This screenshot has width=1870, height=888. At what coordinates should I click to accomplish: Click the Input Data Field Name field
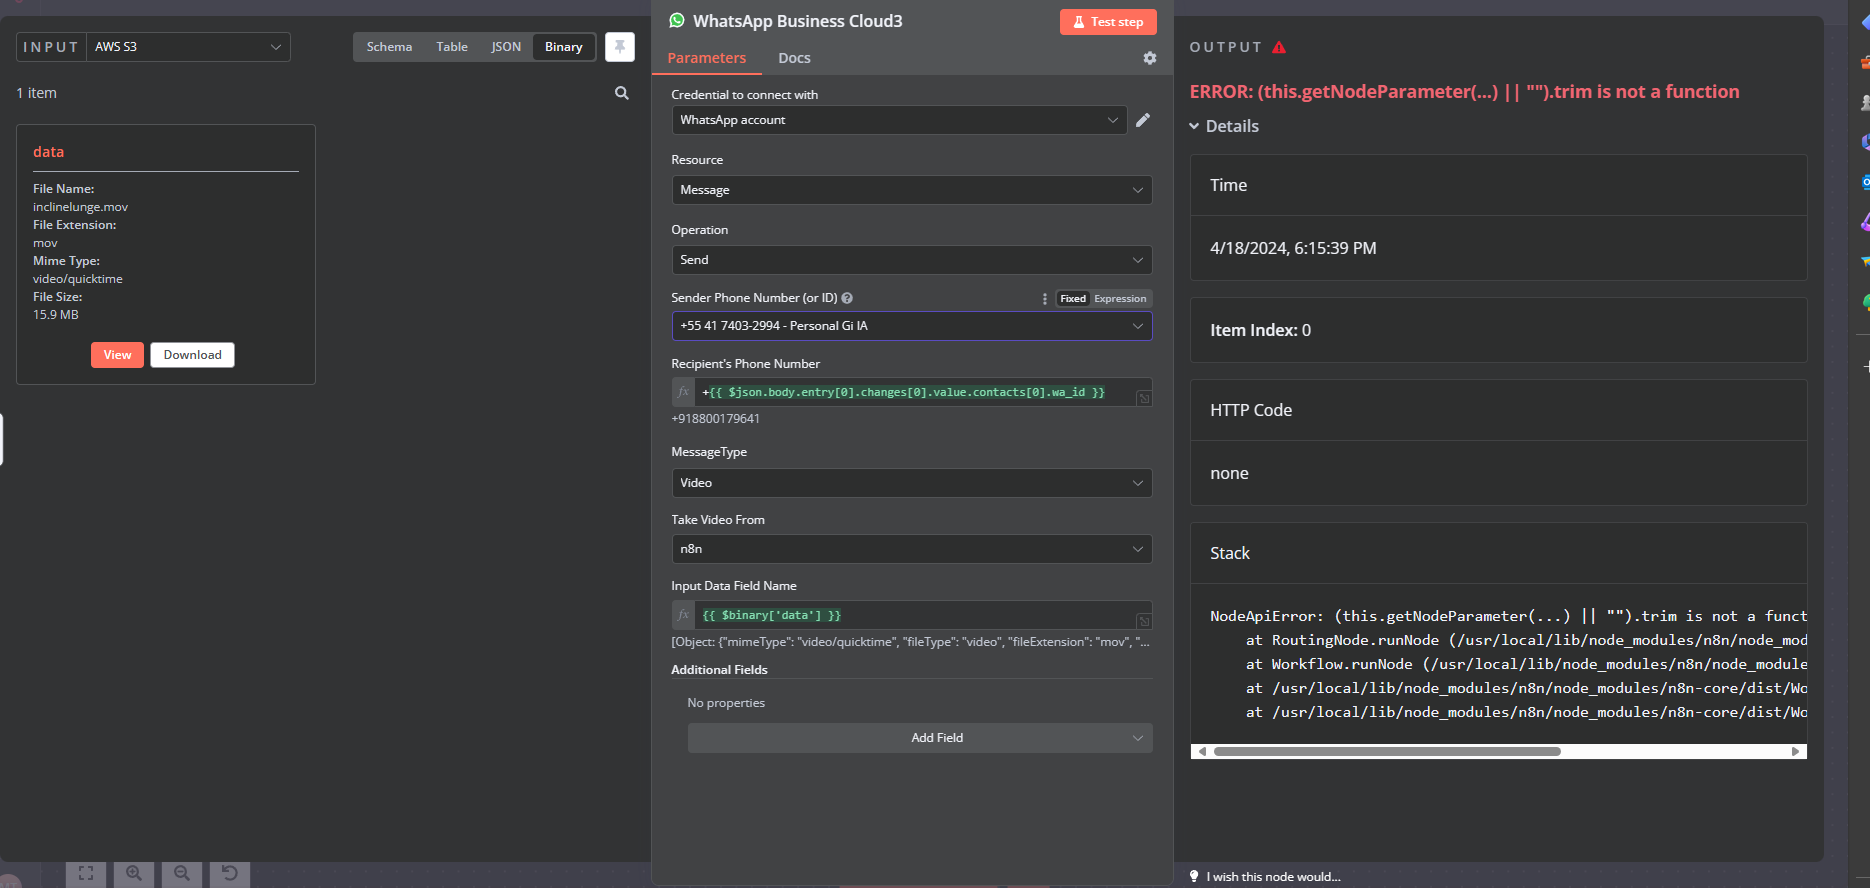point(916,615)
